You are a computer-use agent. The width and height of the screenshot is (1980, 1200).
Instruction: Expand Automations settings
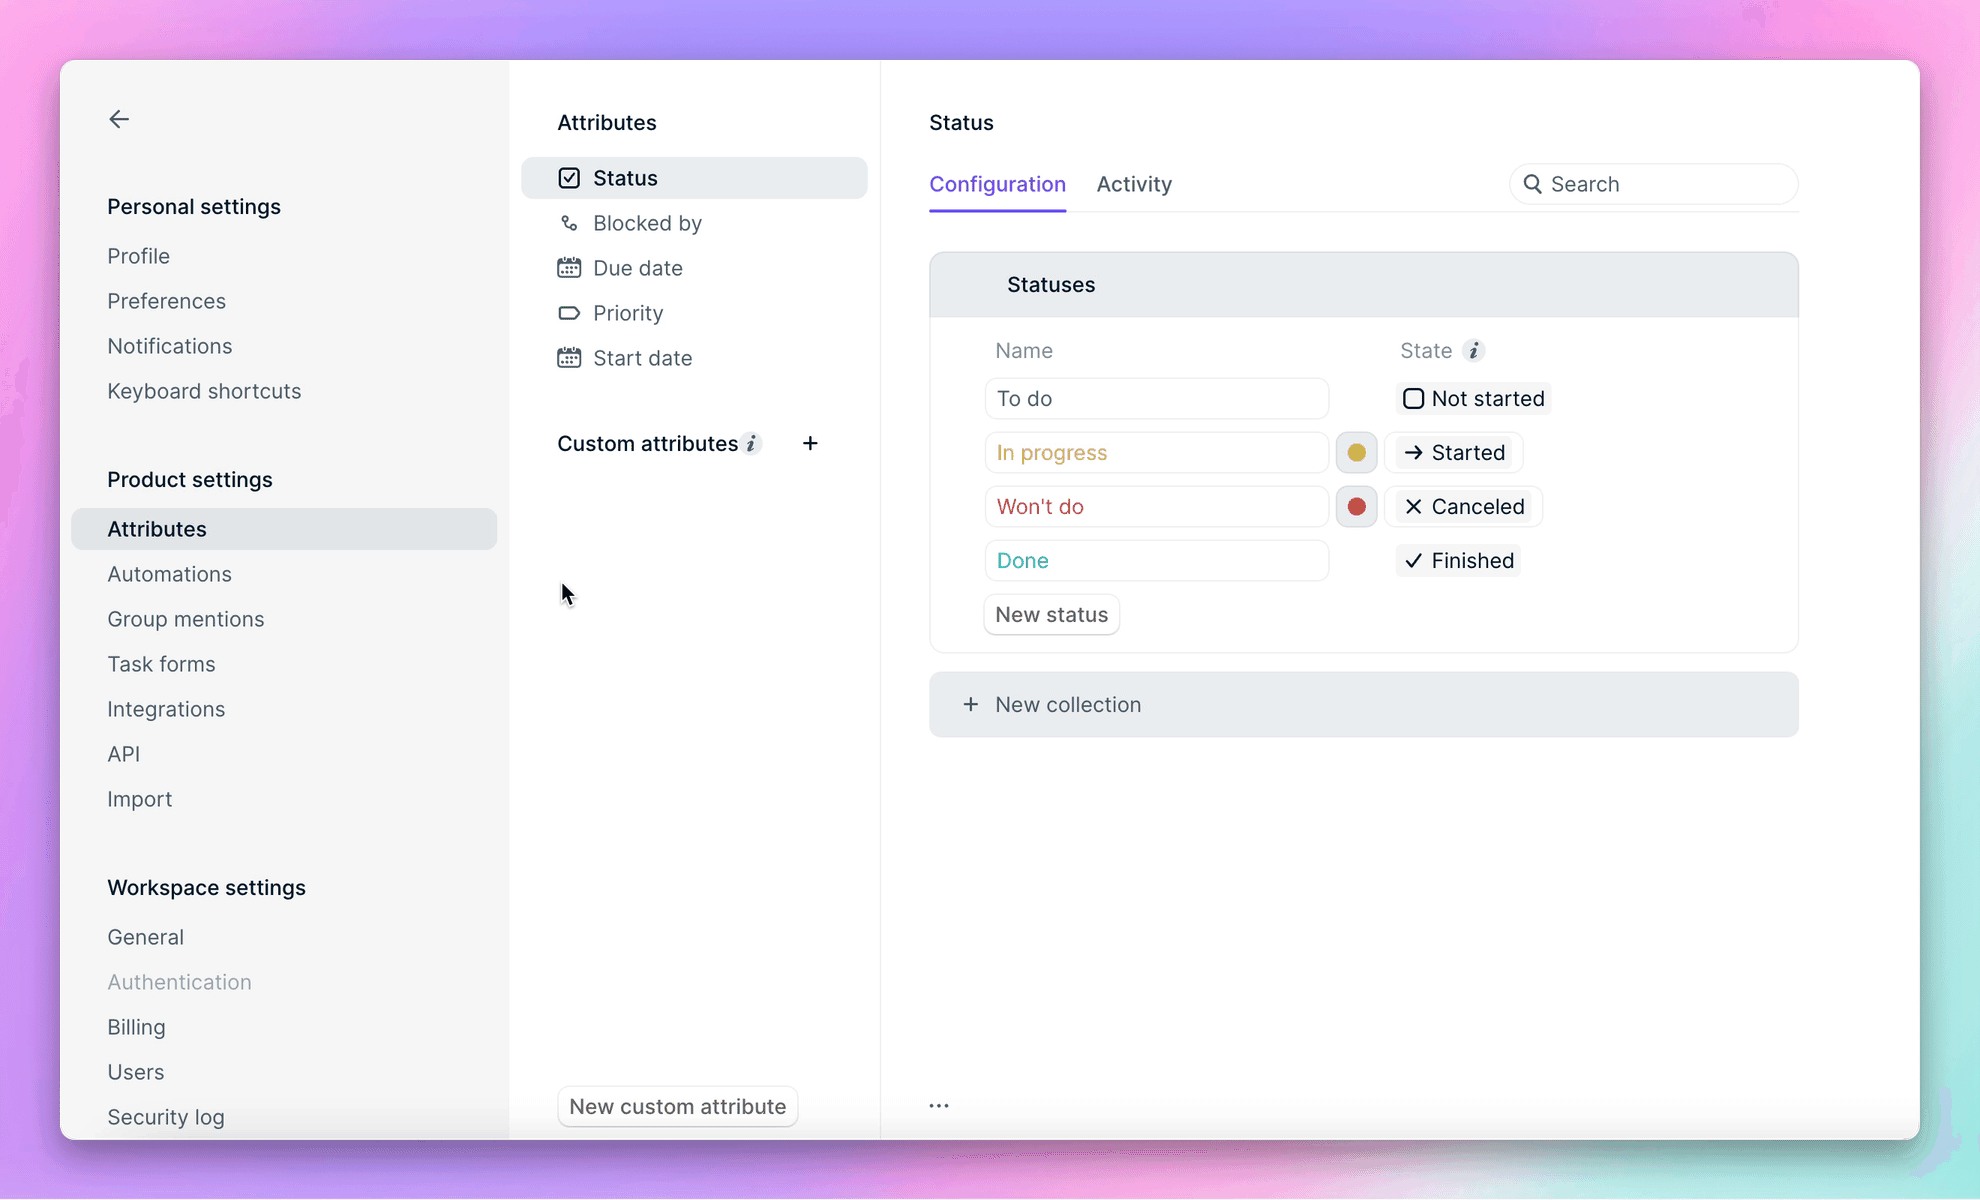click(x=170, y=573)
